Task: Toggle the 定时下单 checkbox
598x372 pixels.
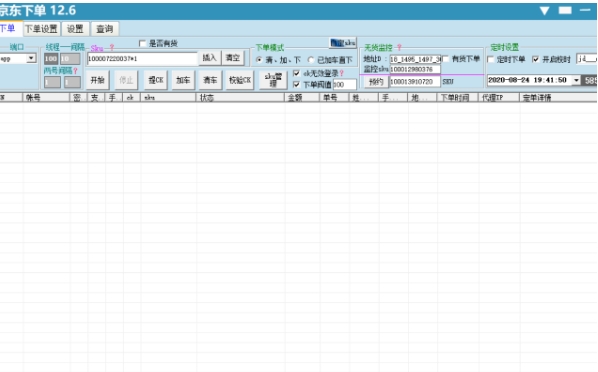Action: (491, 59)
